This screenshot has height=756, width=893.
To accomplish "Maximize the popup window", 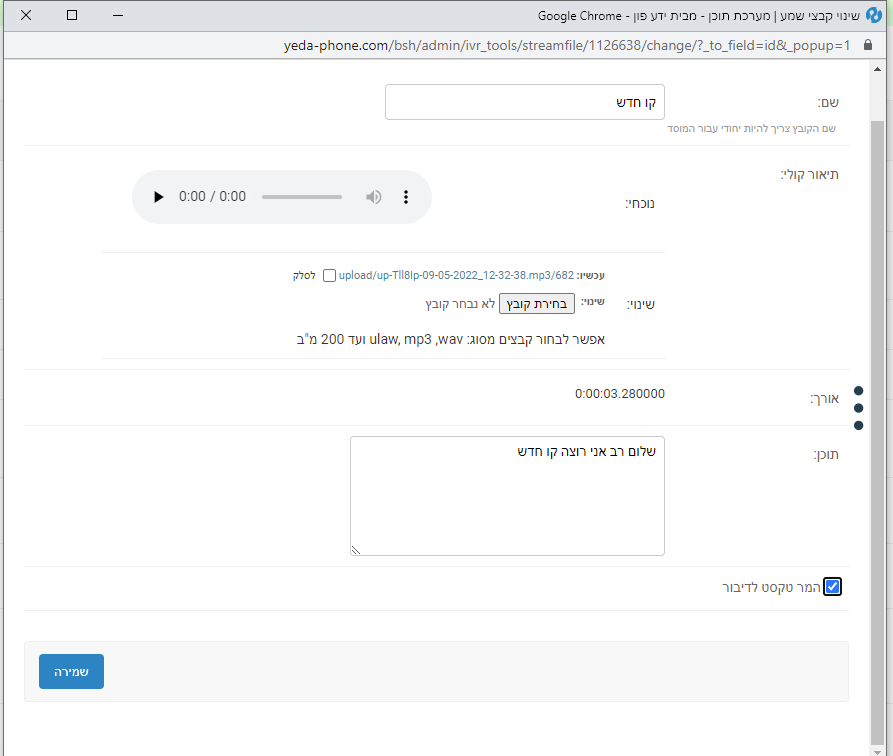I will (x=72, y=15).
